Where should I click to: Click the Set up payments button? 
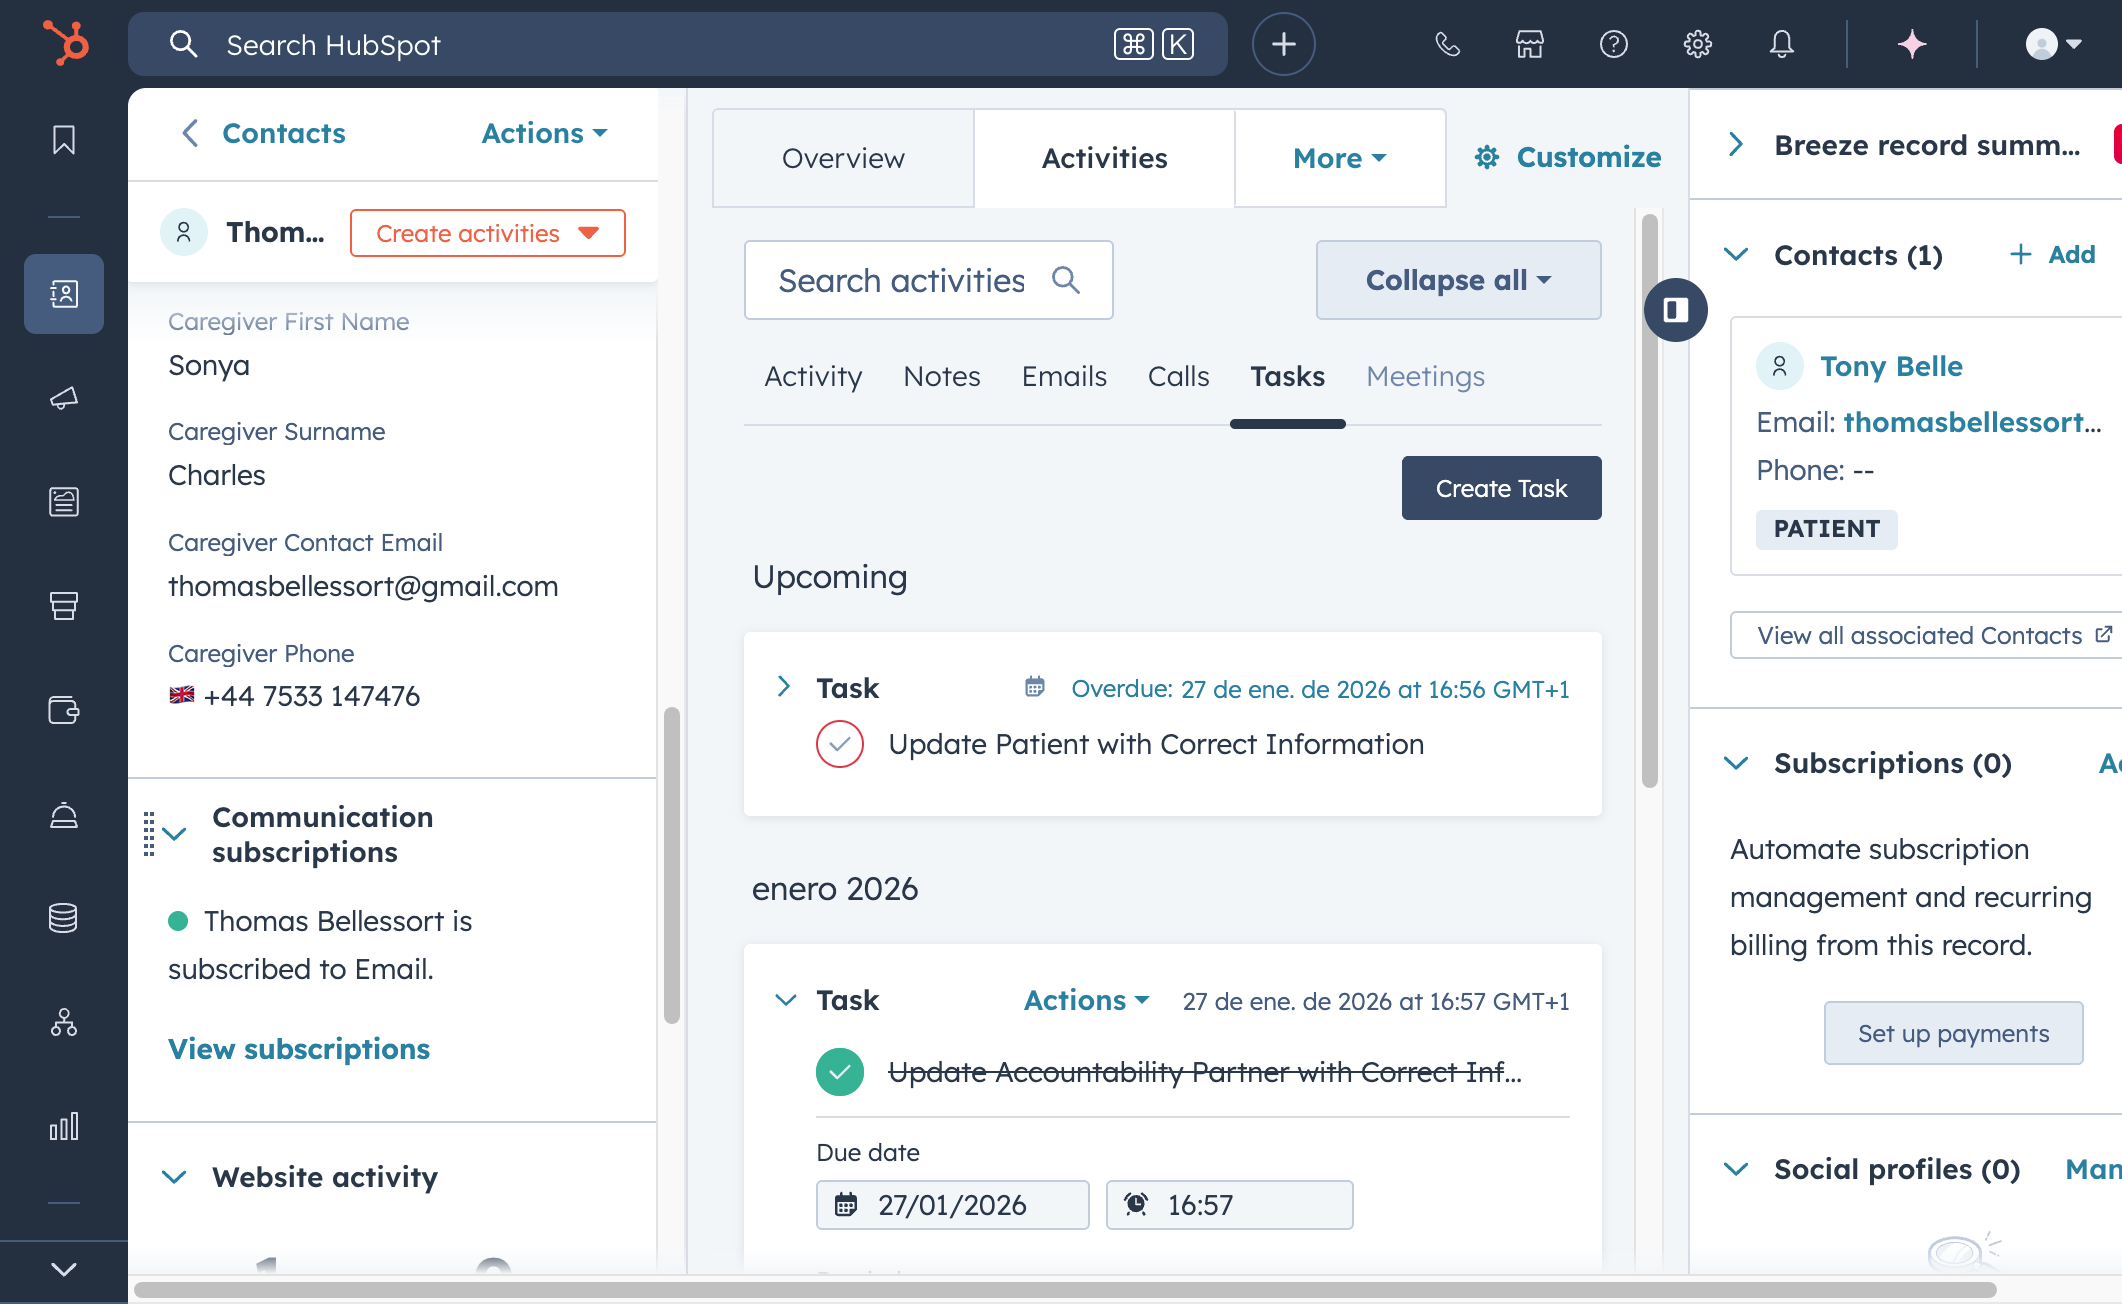point(1954,1033)
